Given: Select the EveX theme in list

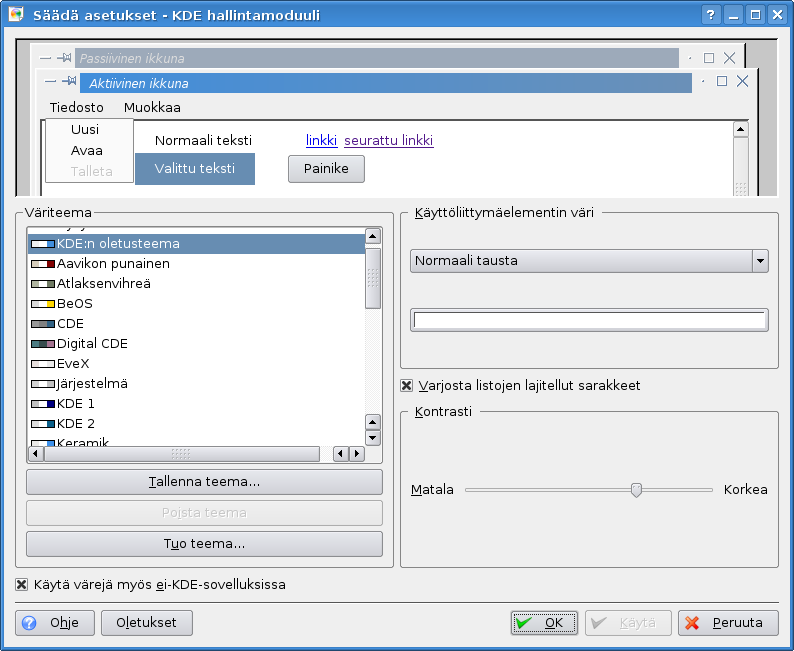Looking at the screenshot, I should click(x=73, y=364).
